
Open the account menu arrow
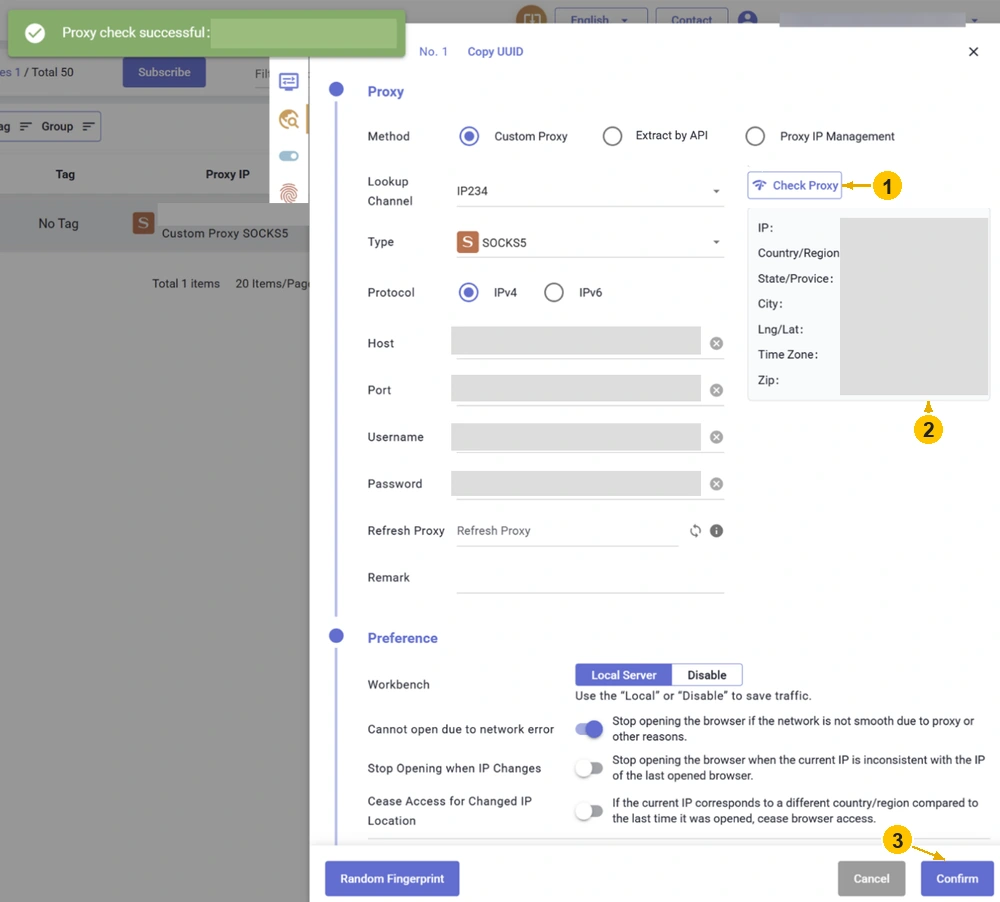coord(974,20)
